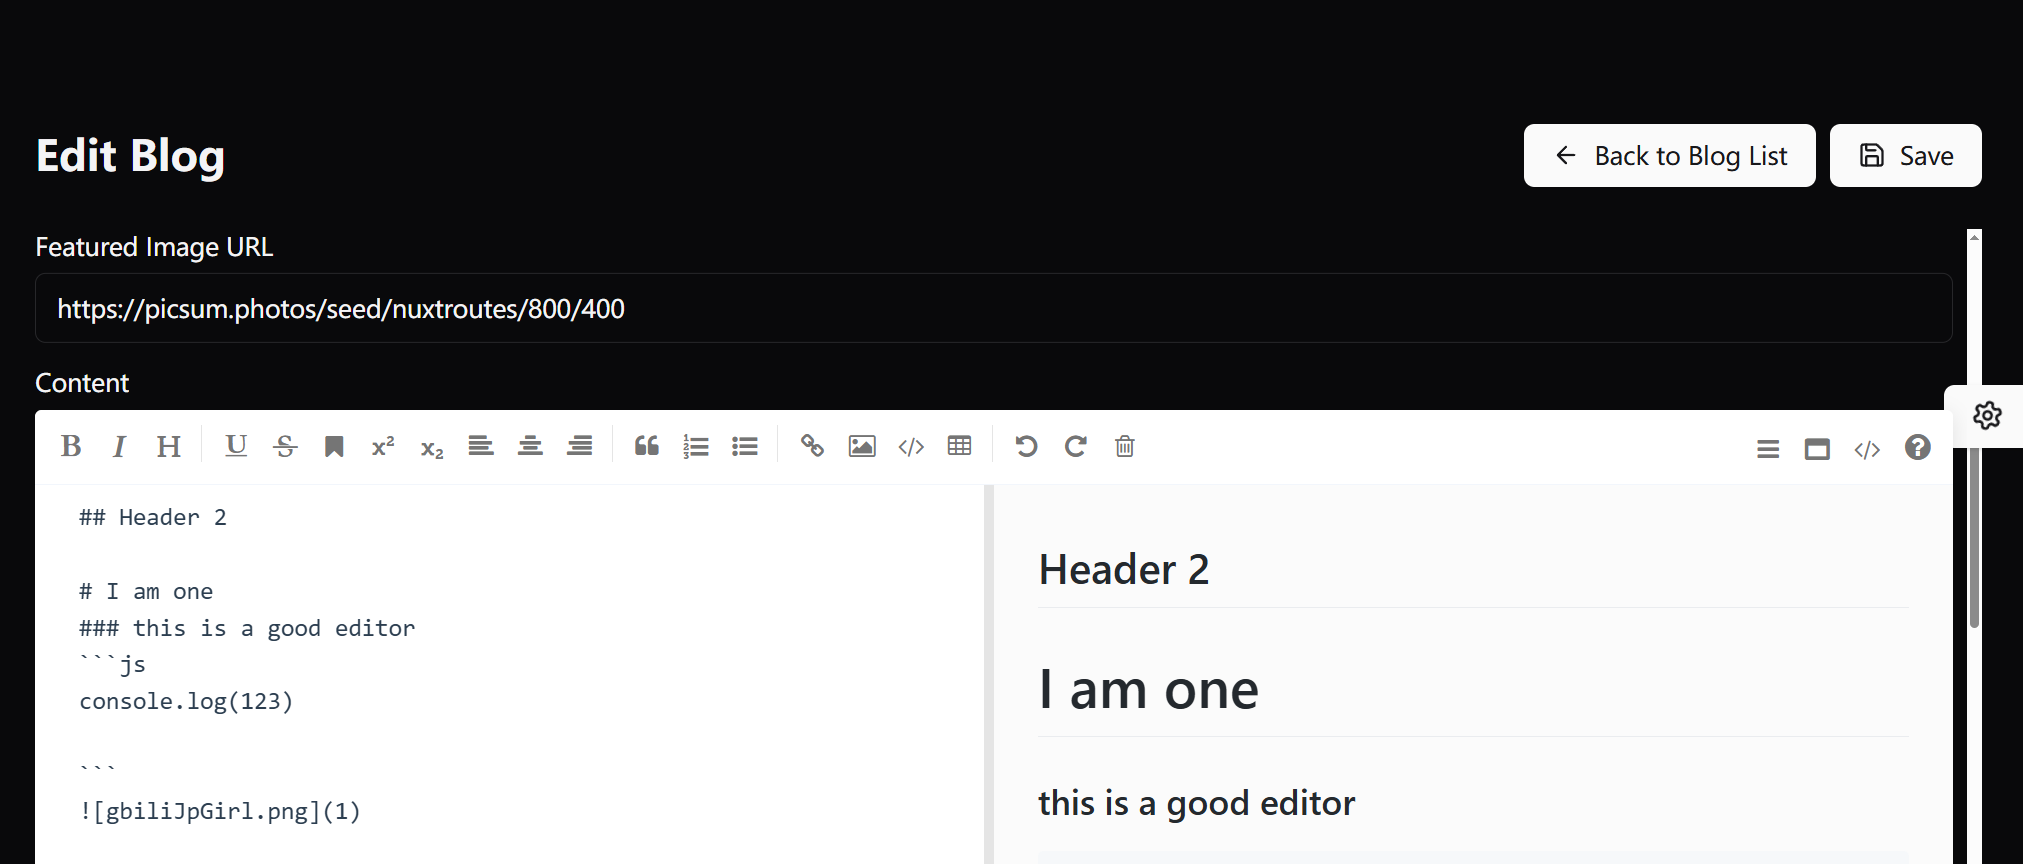
Task: Click the 'Header 2' heading in preview
Action: 1124,569
